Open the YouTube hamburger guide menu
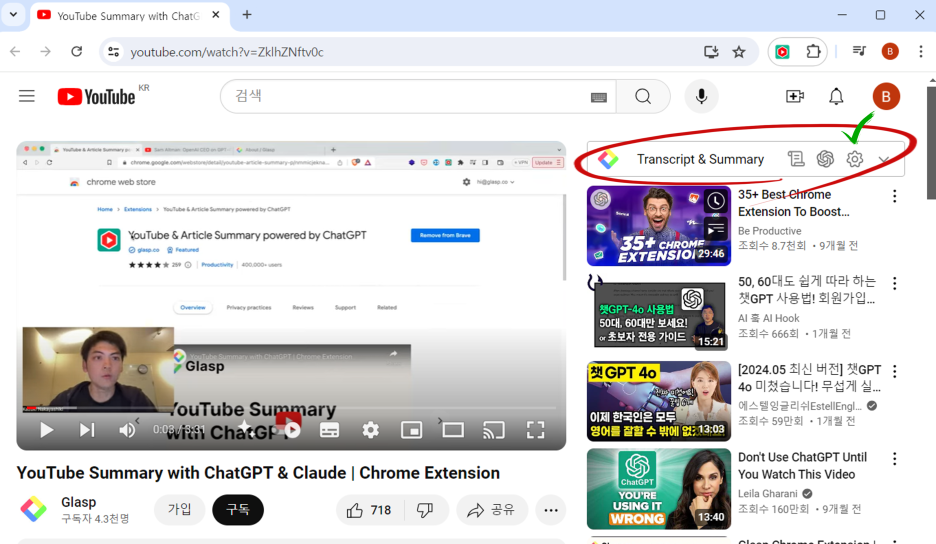 pos(27,96)
